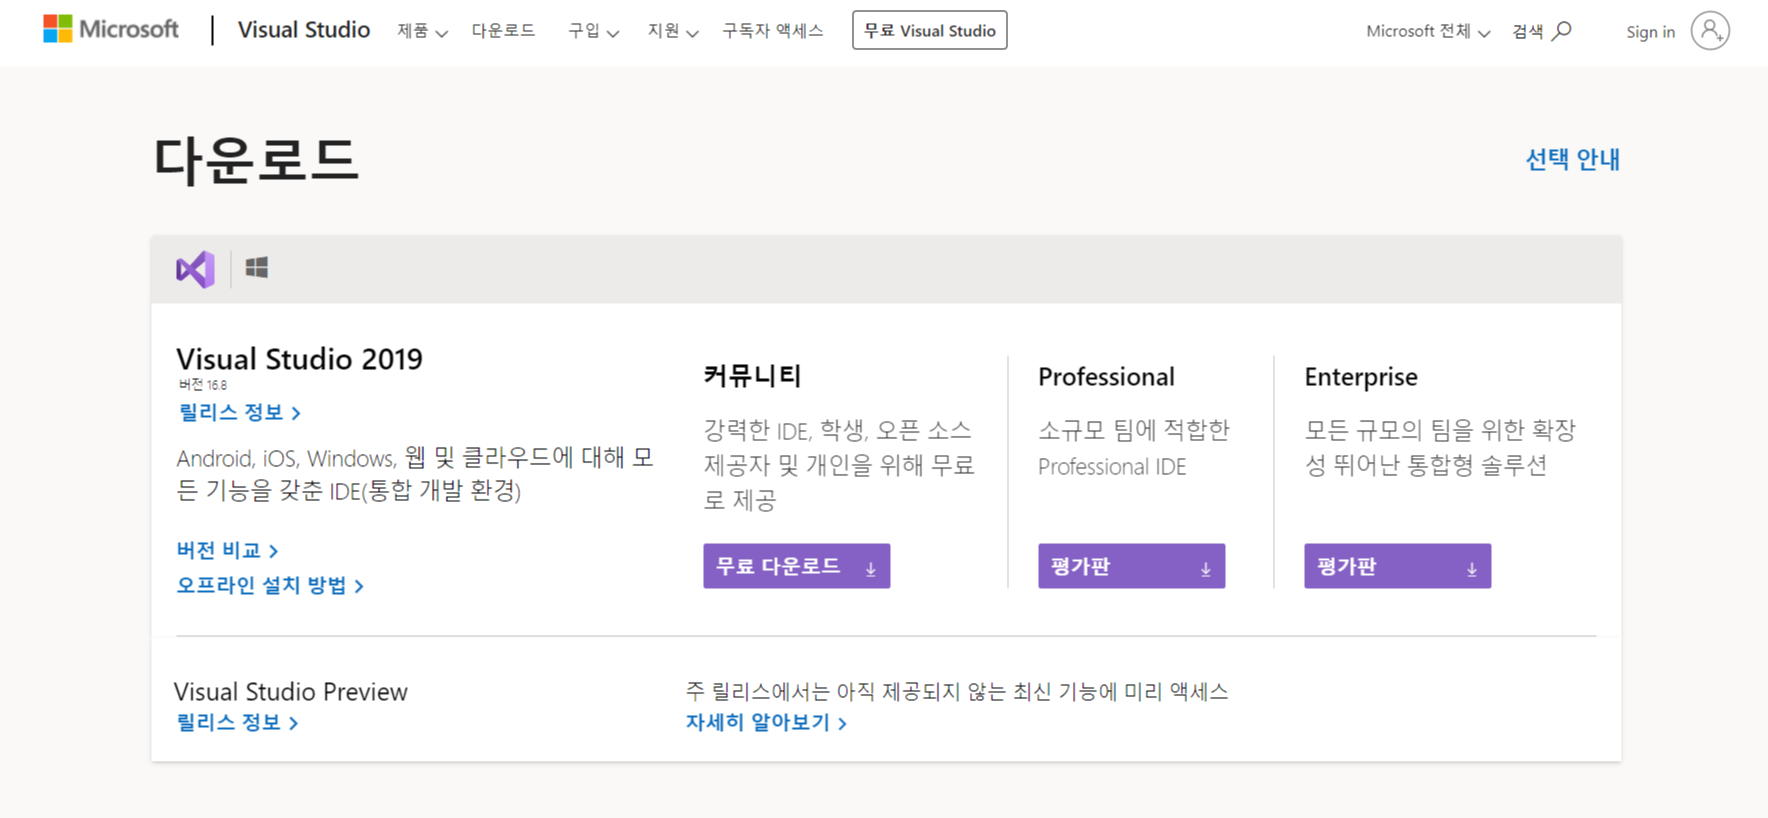Click the 커뮤니티 heading
This screenshot has width=1768, height=818.
click(x=752, y=376)
